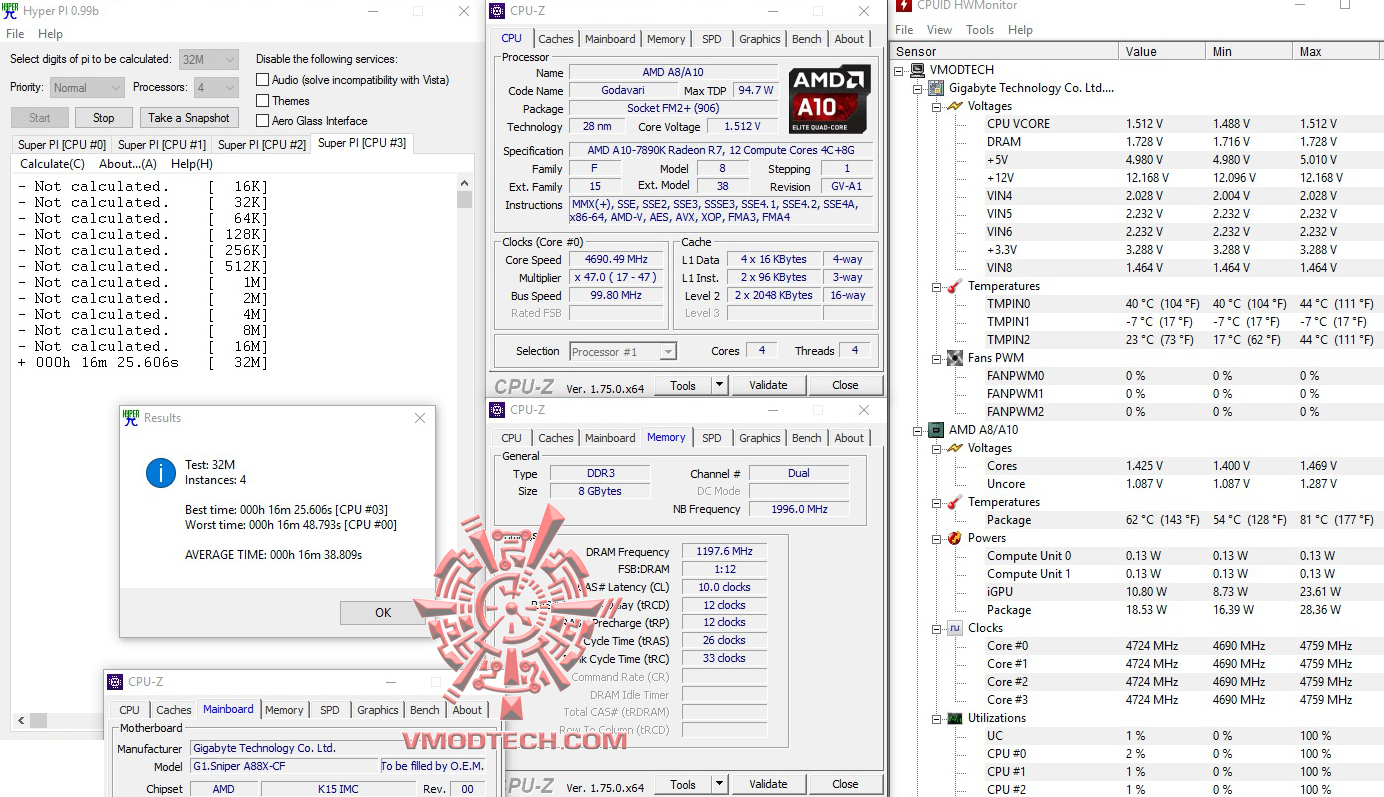Select the Core #3 clock row
The image size is (1384, 797).
(x=1137, y=700)
